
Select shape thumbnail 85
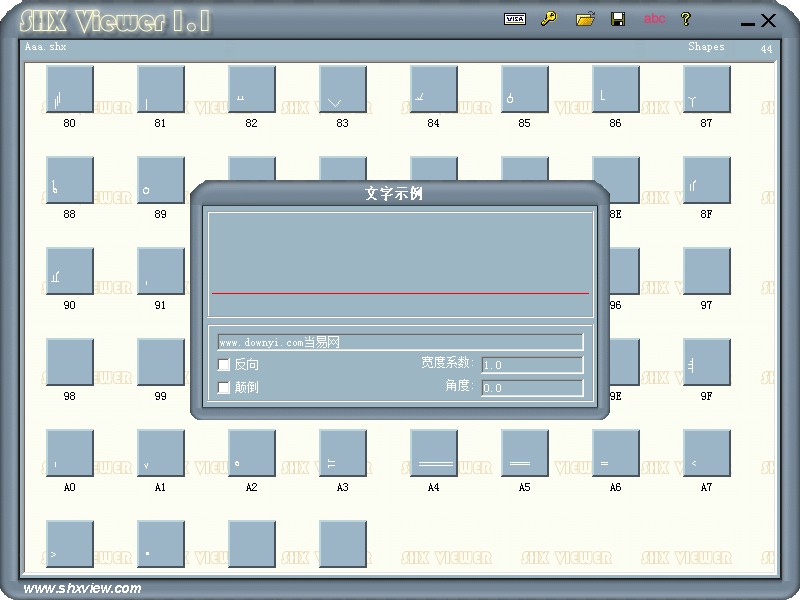pos(525,90)
